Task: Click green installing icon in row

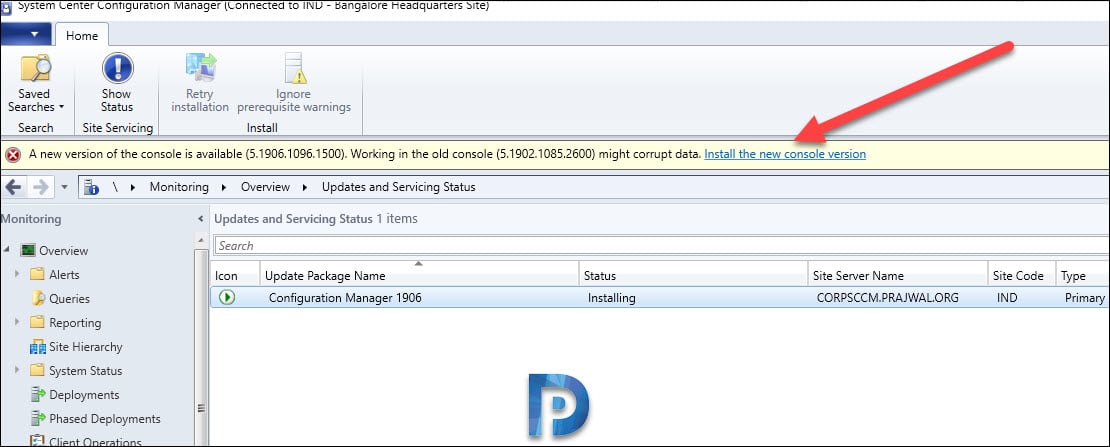Action: coord(227,298)
